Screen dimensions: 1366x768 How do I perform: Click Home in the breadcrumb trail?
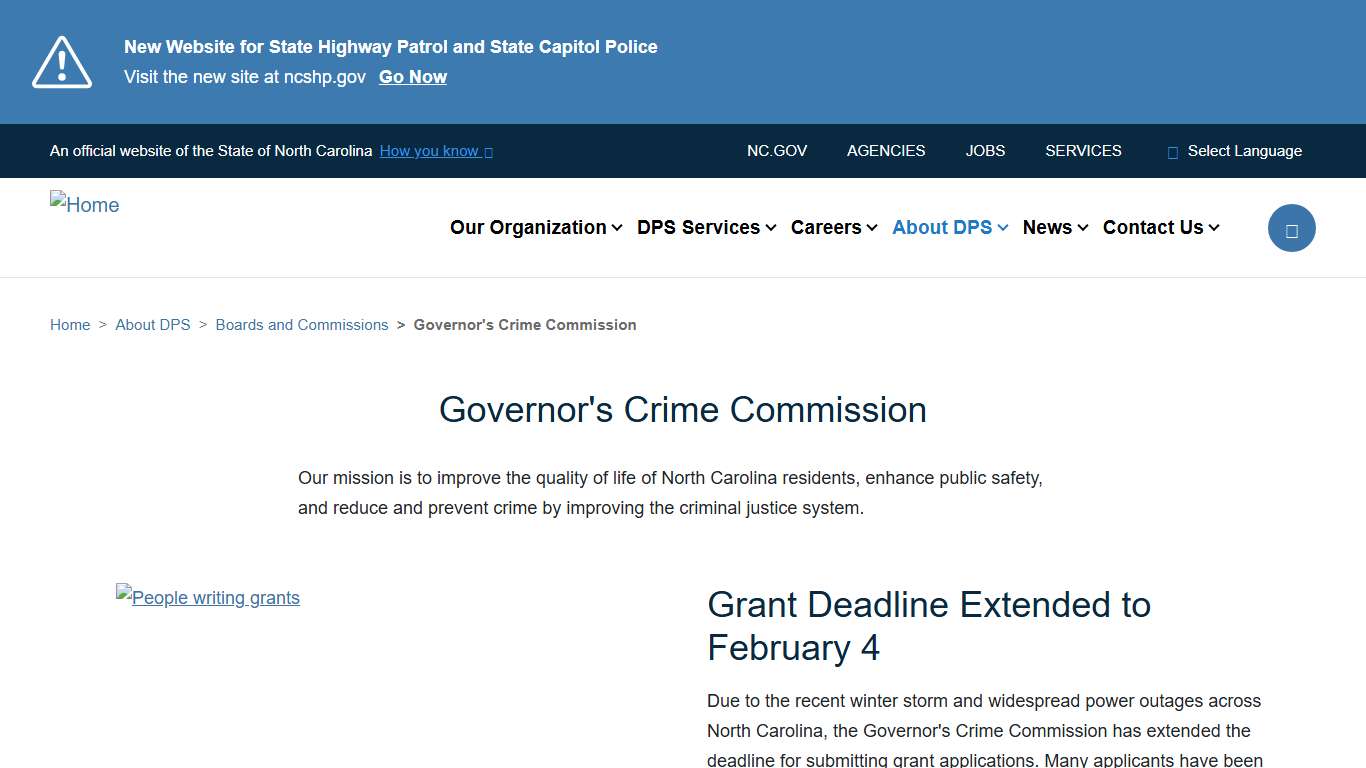tap(70, 324)
